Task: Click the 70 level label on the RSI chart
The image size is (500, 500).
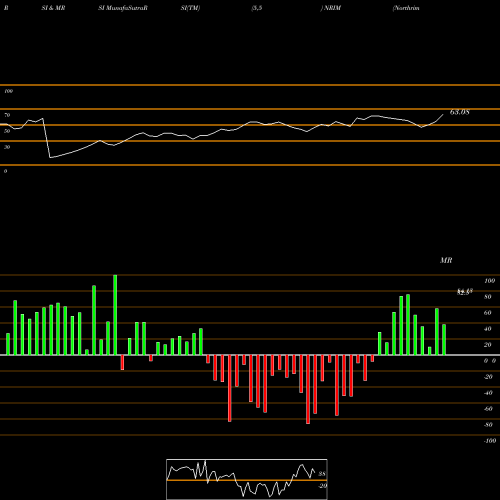Action: (x=7, y=115)
